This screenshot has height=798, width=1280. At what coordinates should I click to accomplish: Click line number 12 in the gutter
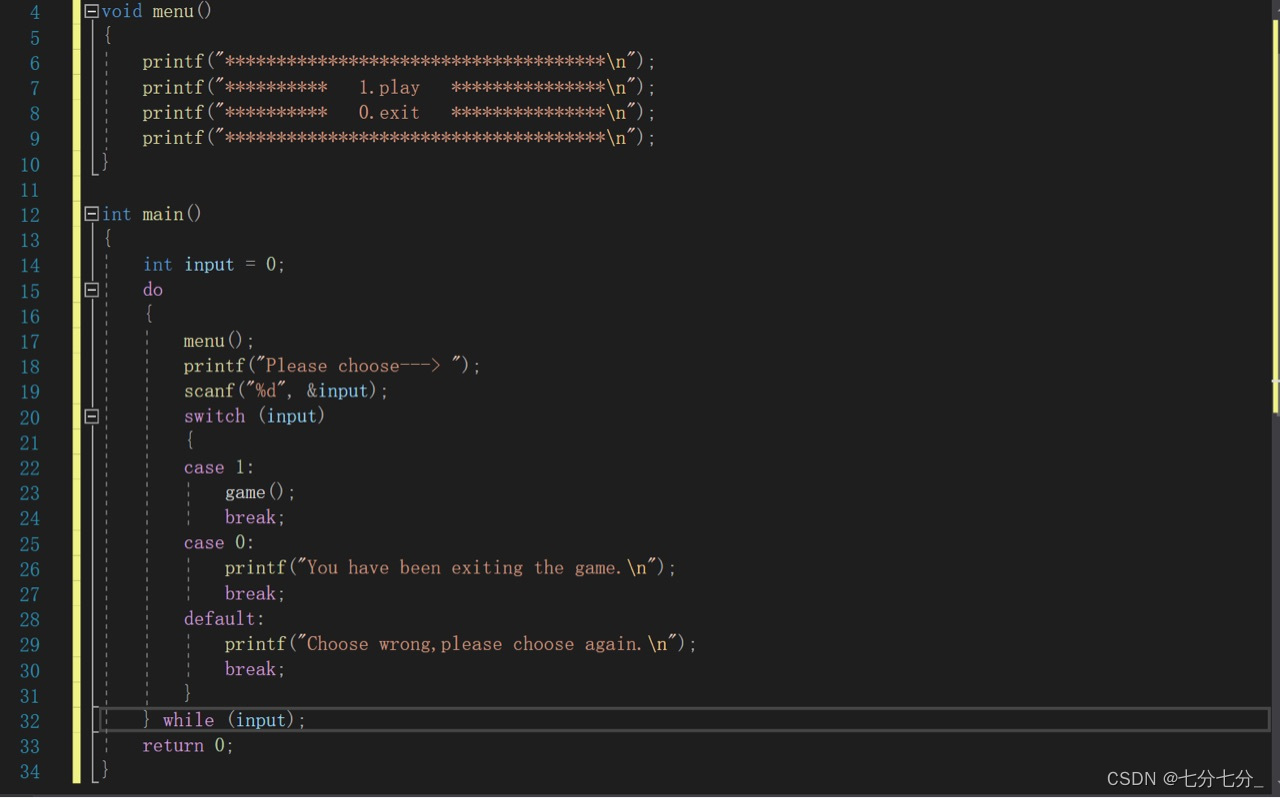click(30, 215)
